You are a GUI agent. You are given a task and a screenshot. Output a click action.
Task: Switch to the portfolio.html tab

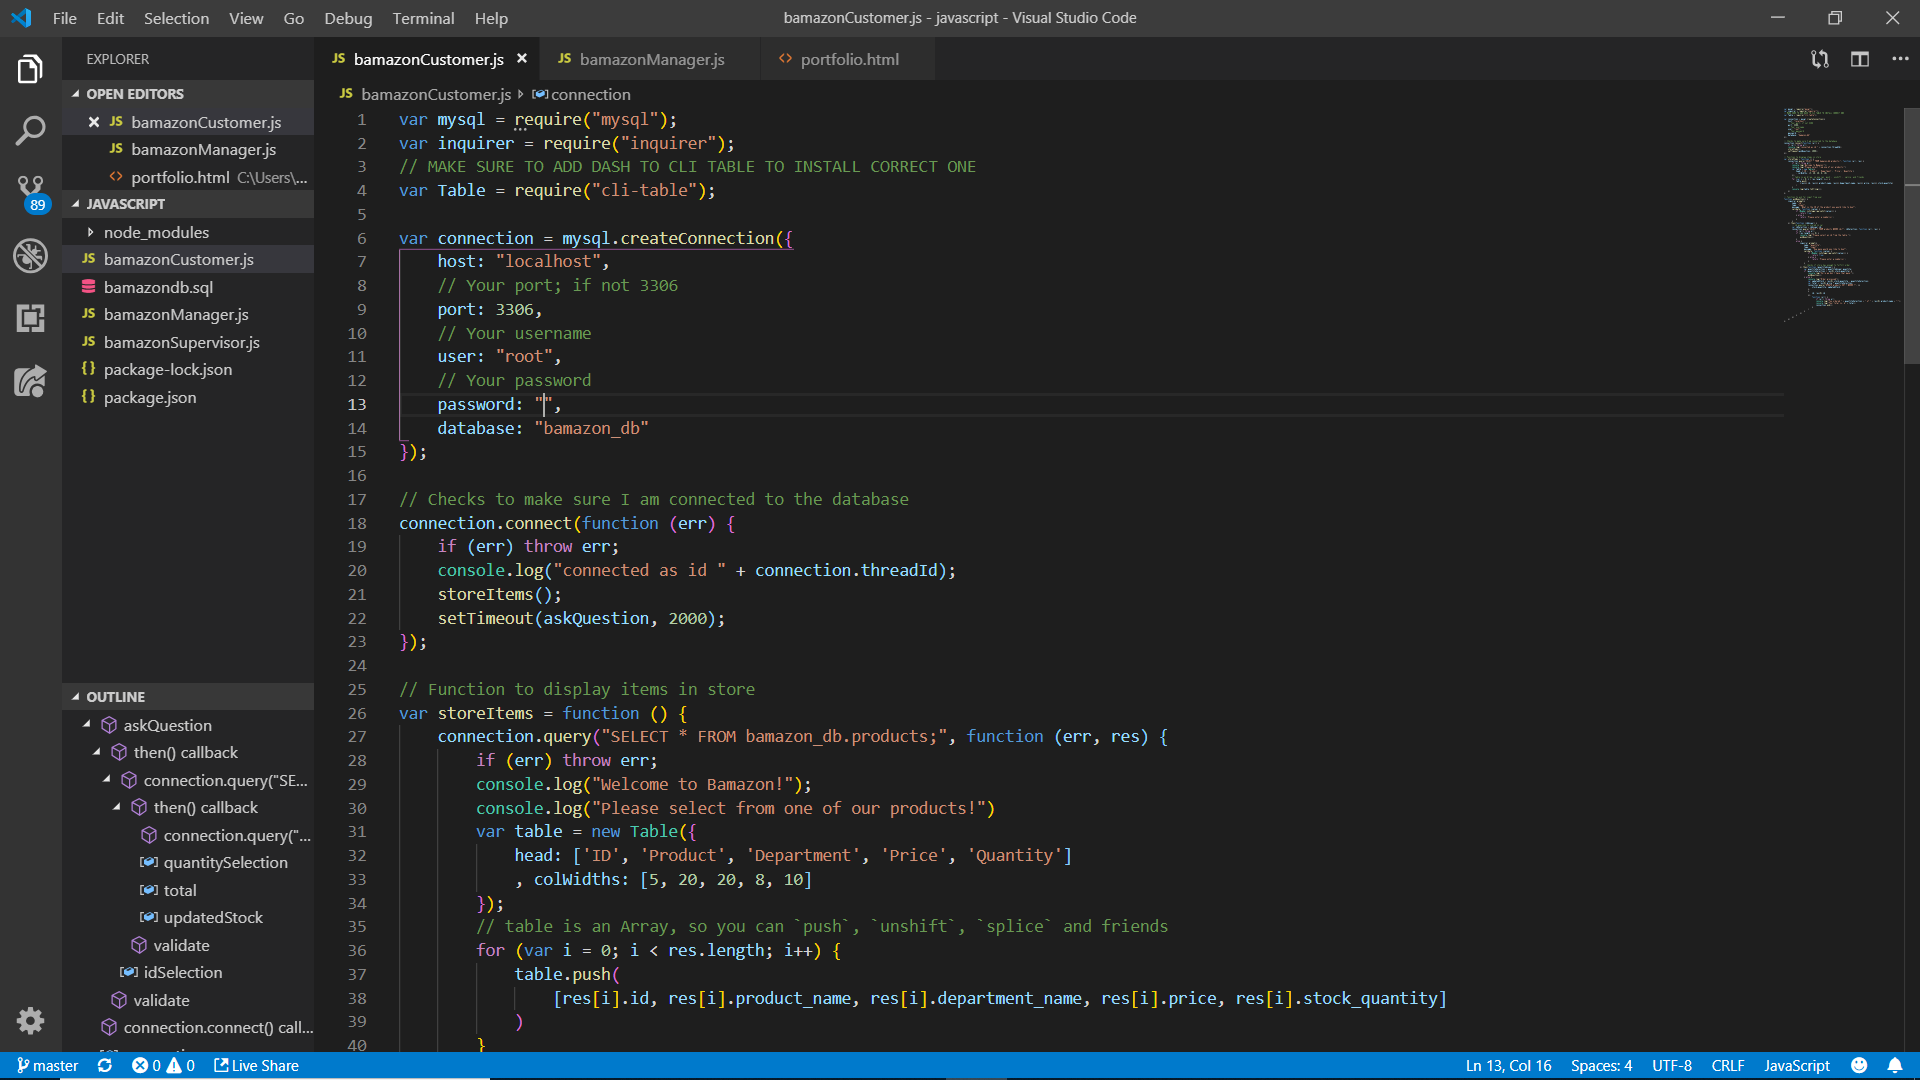point(849,59)
